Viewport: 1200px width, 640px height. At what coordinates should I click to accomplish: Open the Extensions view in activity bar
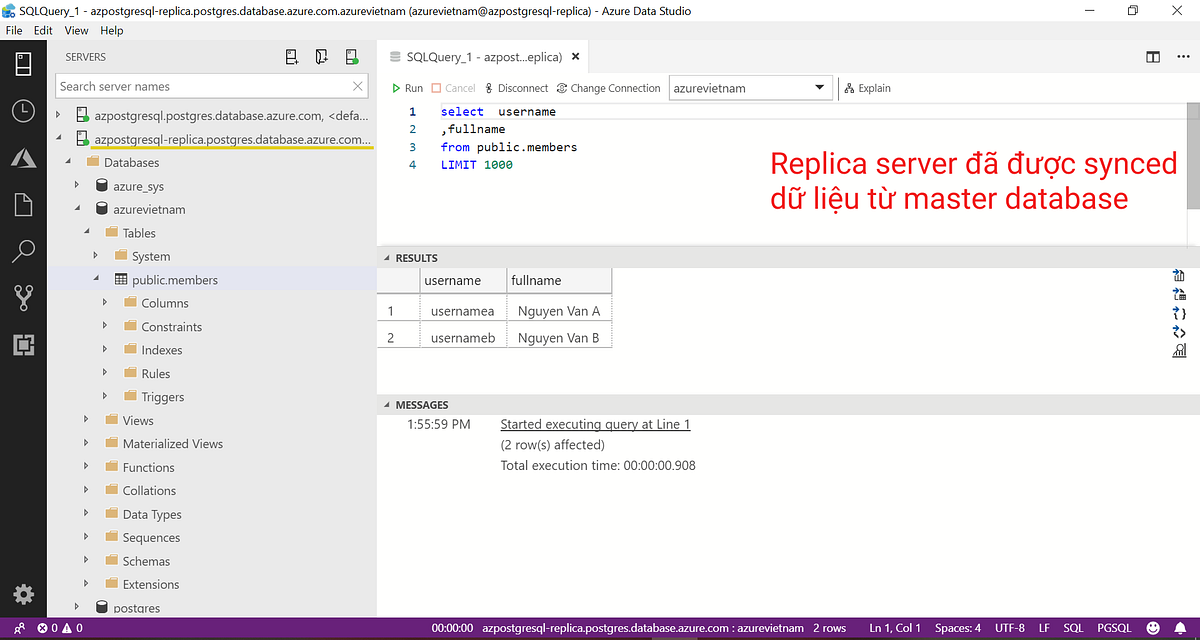click(x=23, y=345)
